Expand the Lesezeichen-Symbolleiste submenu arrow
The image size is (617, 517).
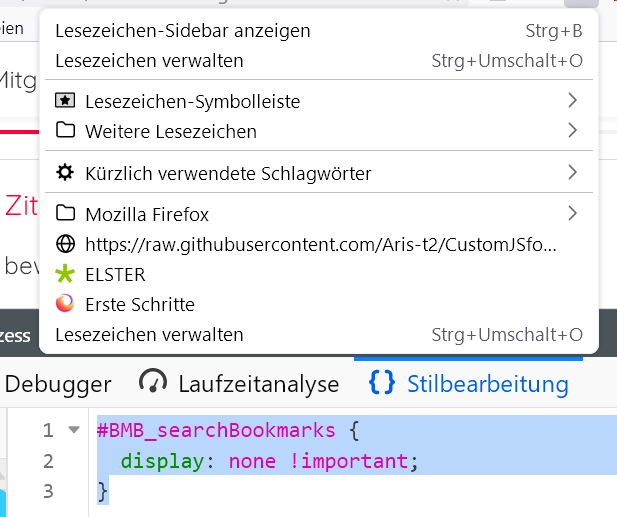tap(572, 100)
